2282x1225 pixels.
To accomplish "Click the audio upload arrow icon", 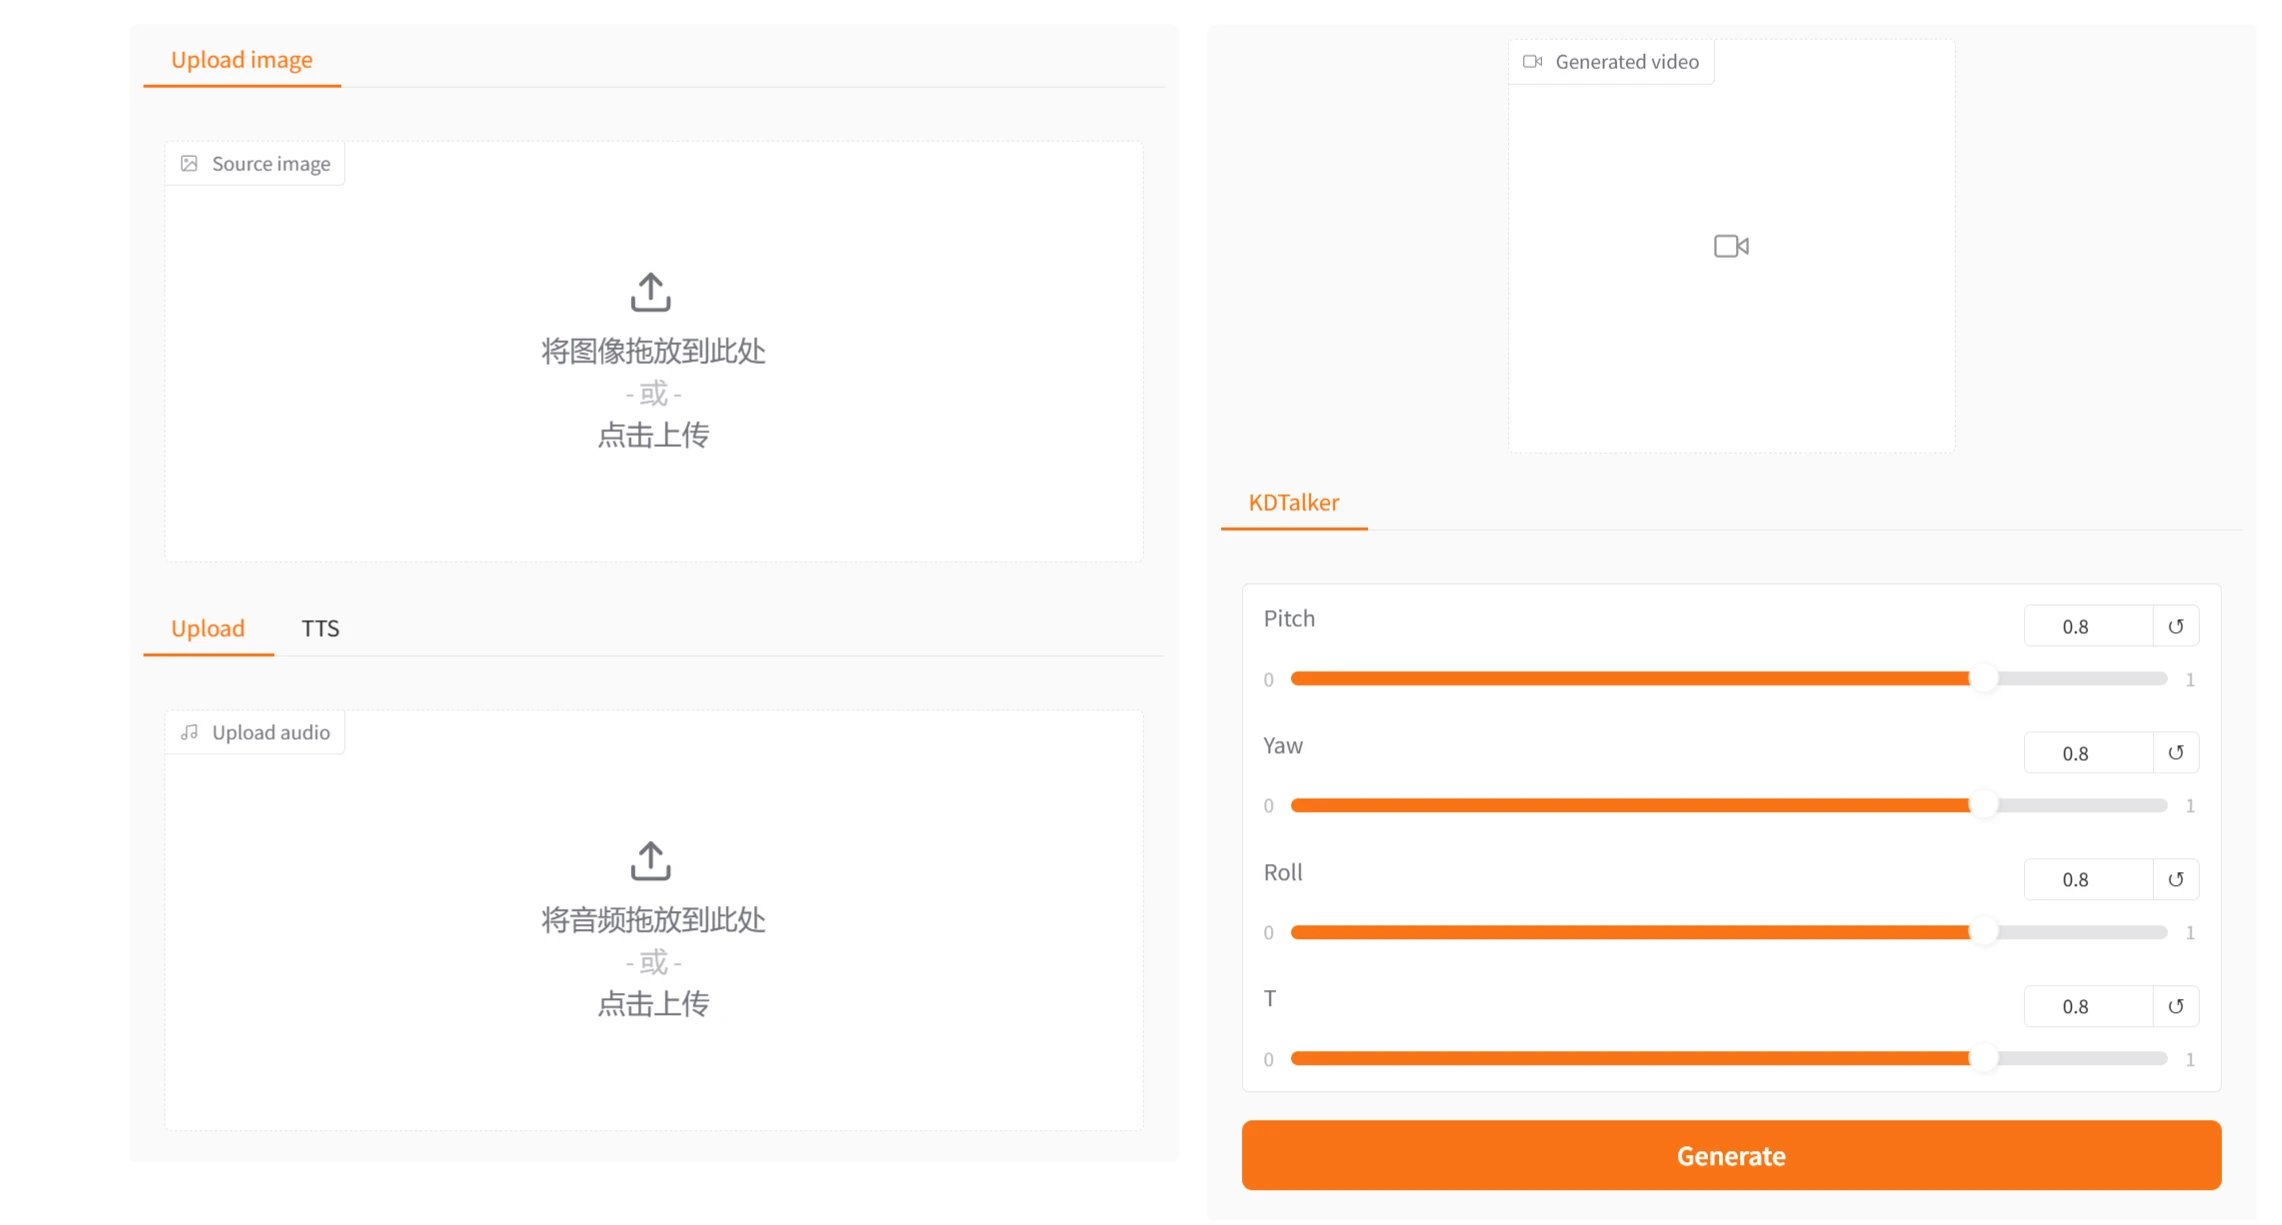I will [x=651, y=861].
